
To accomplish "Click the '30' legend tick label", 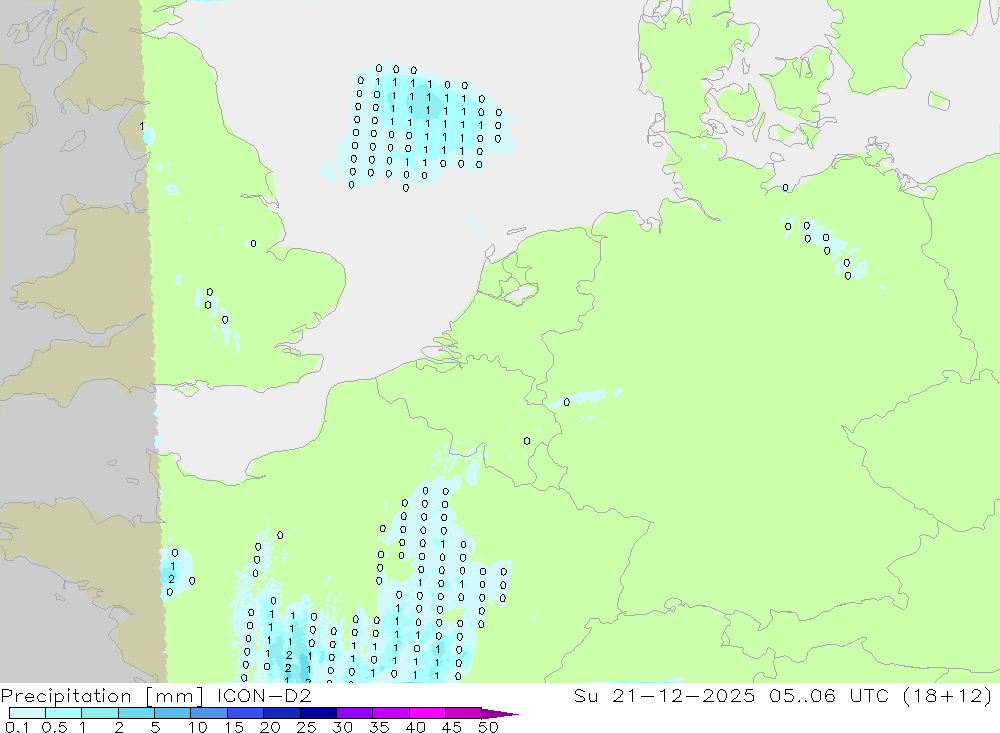I will (343, 727).
